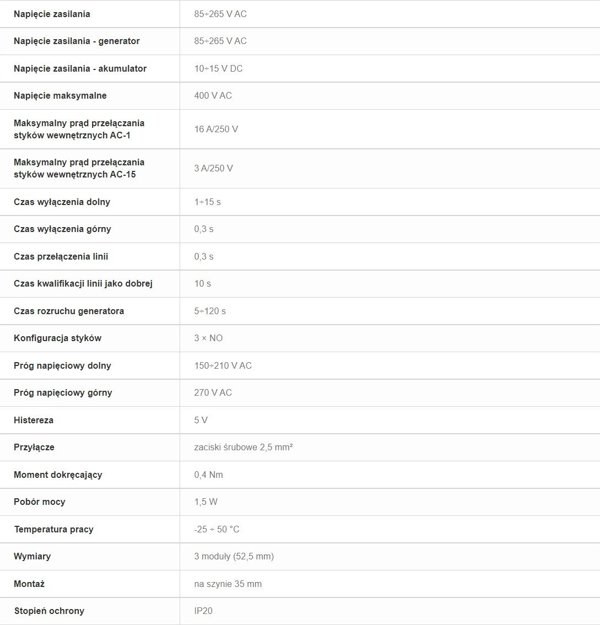Click the '5÷120 s' generator start value

click(210, 311)
